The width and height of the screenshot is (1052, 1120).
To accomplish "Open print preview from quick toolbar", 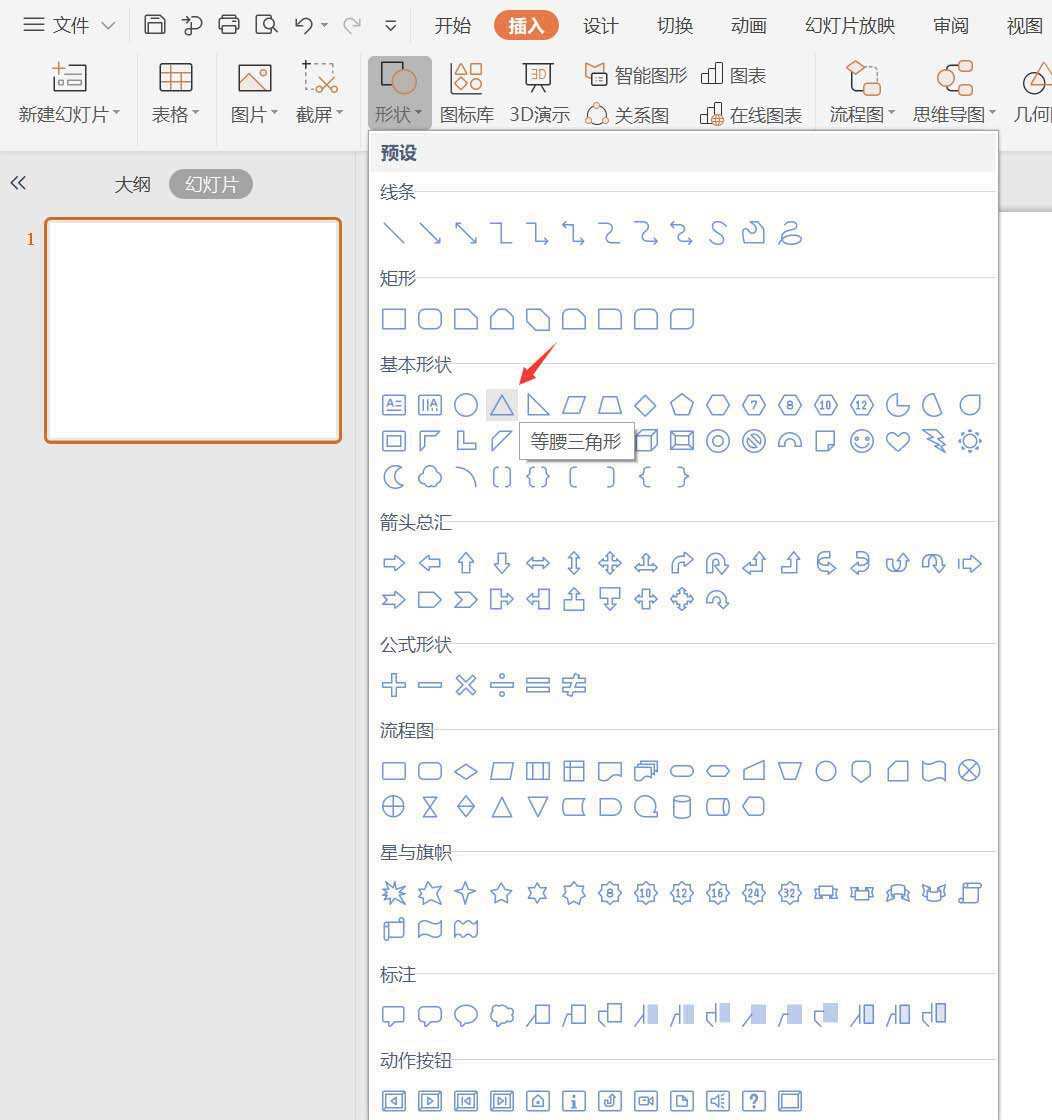I will click(266, 25).
